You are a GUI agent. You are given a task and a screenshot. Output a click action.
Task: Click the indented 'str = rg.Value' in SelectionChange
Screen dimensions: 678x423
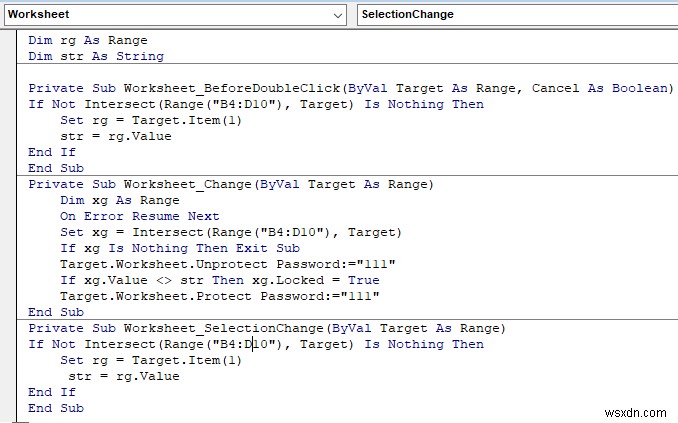pos(124,376)
